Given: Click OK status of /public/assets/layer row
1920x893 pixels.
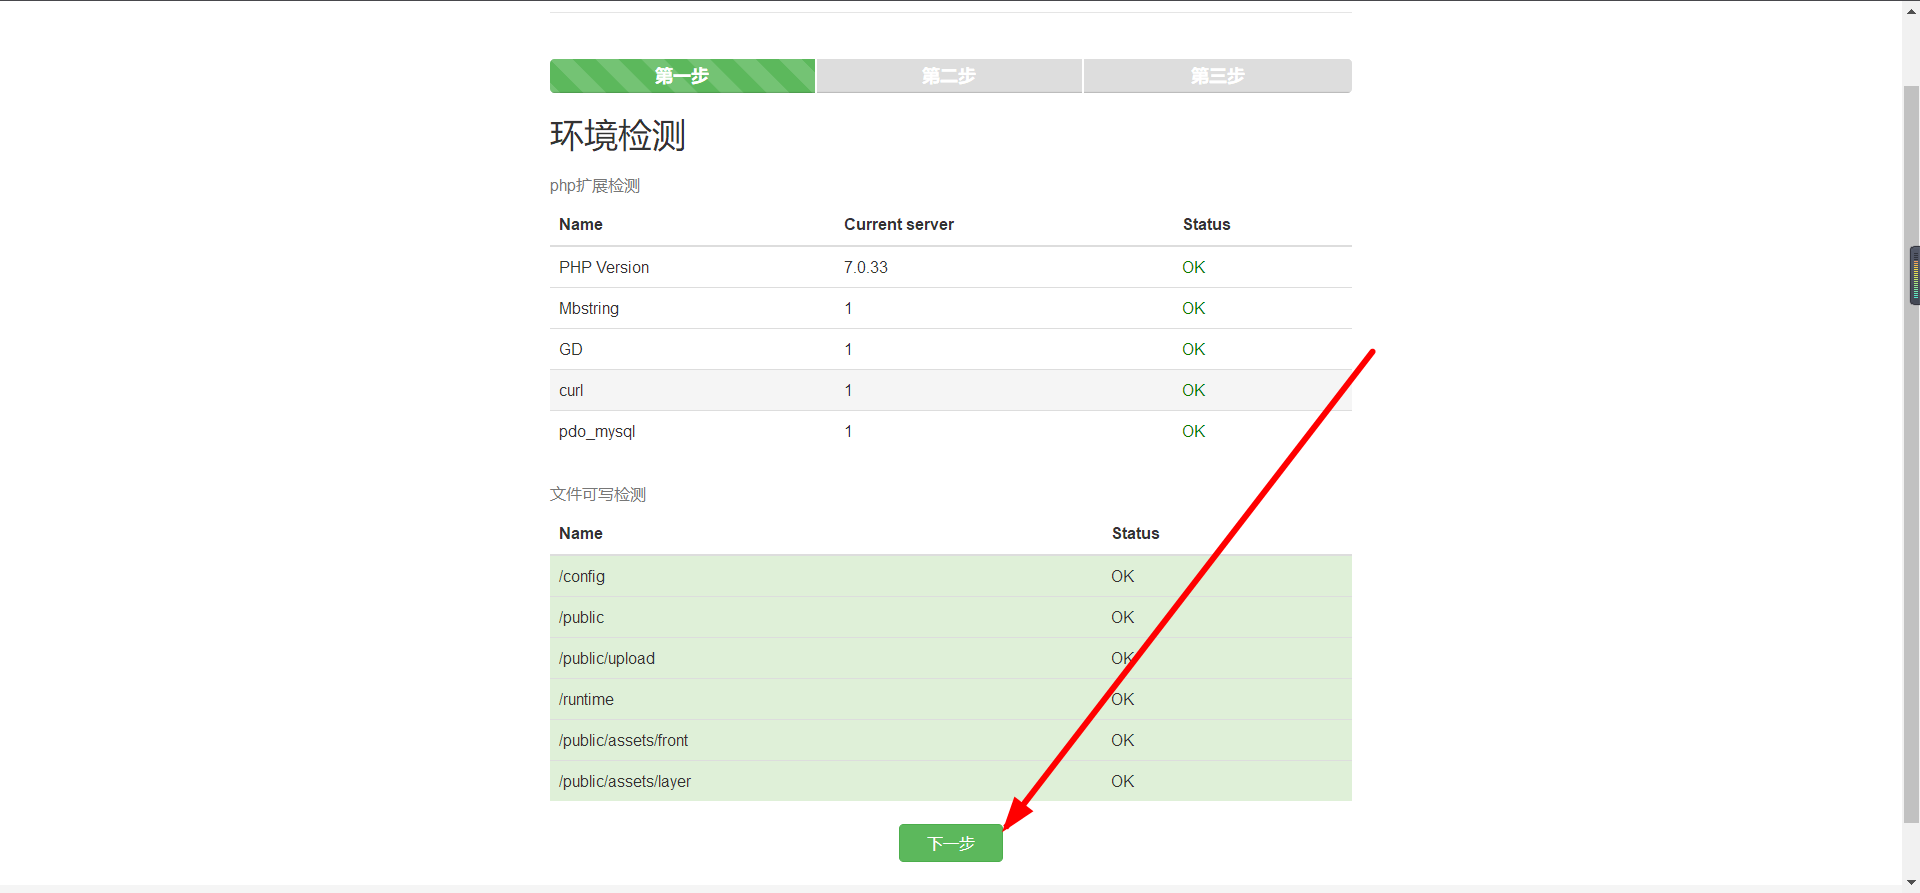Looking at the screenshot, I should coord(1123,781).
